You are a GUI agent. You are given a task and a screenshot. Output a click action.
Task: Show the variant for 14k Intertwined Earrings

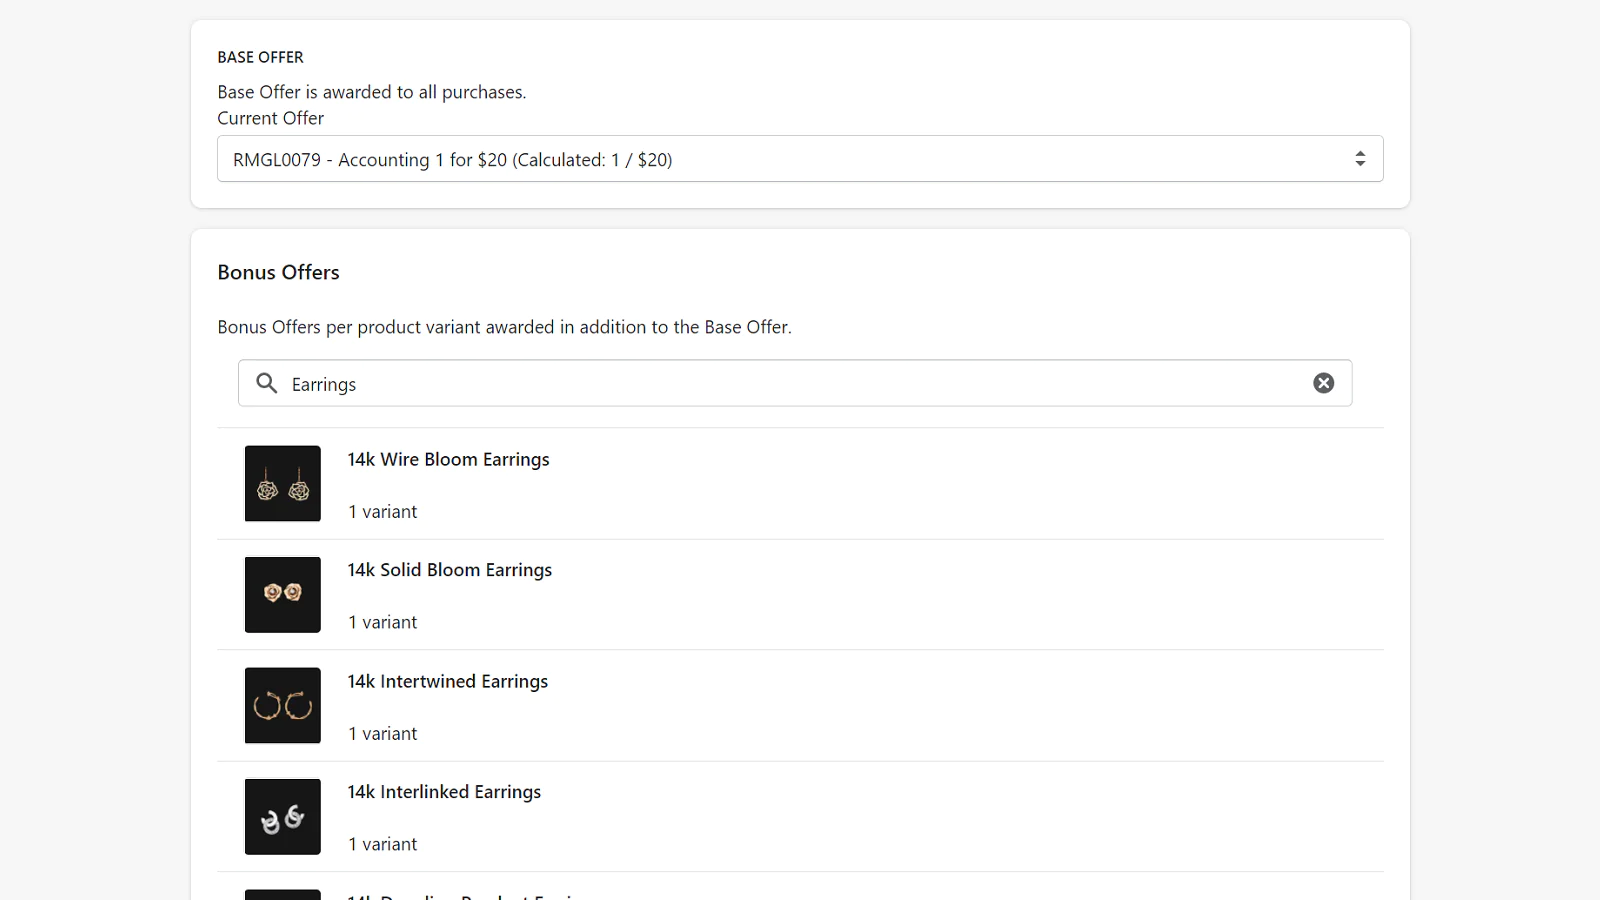coord(382,733)
